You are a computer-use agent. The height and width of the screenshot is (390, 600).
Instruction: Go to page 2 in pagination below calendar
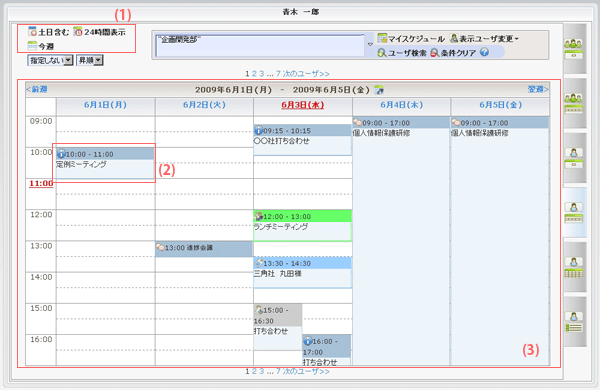(x=254, y=371)
